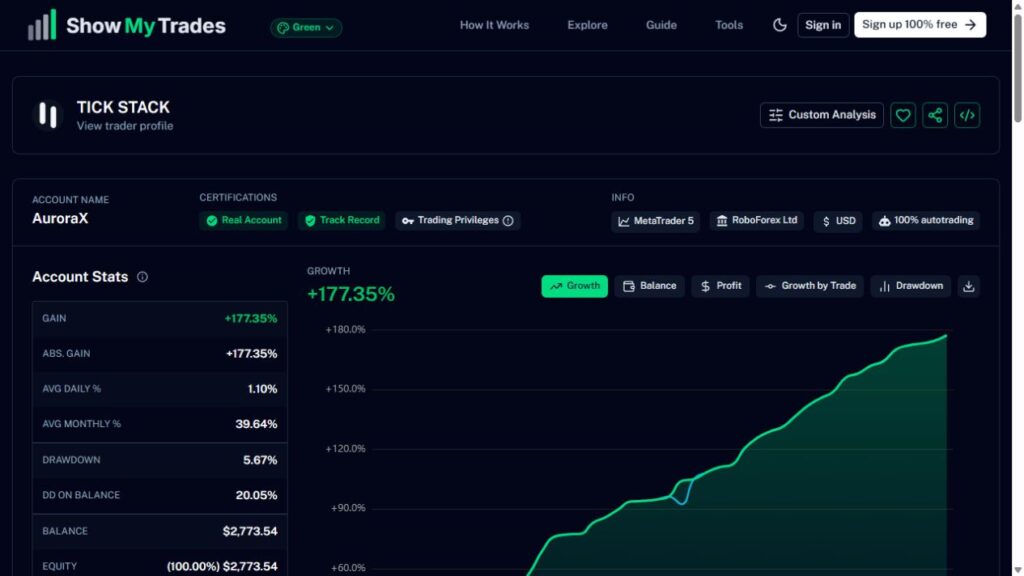Open the Green theme color dropdown

[x=306, y=27]
